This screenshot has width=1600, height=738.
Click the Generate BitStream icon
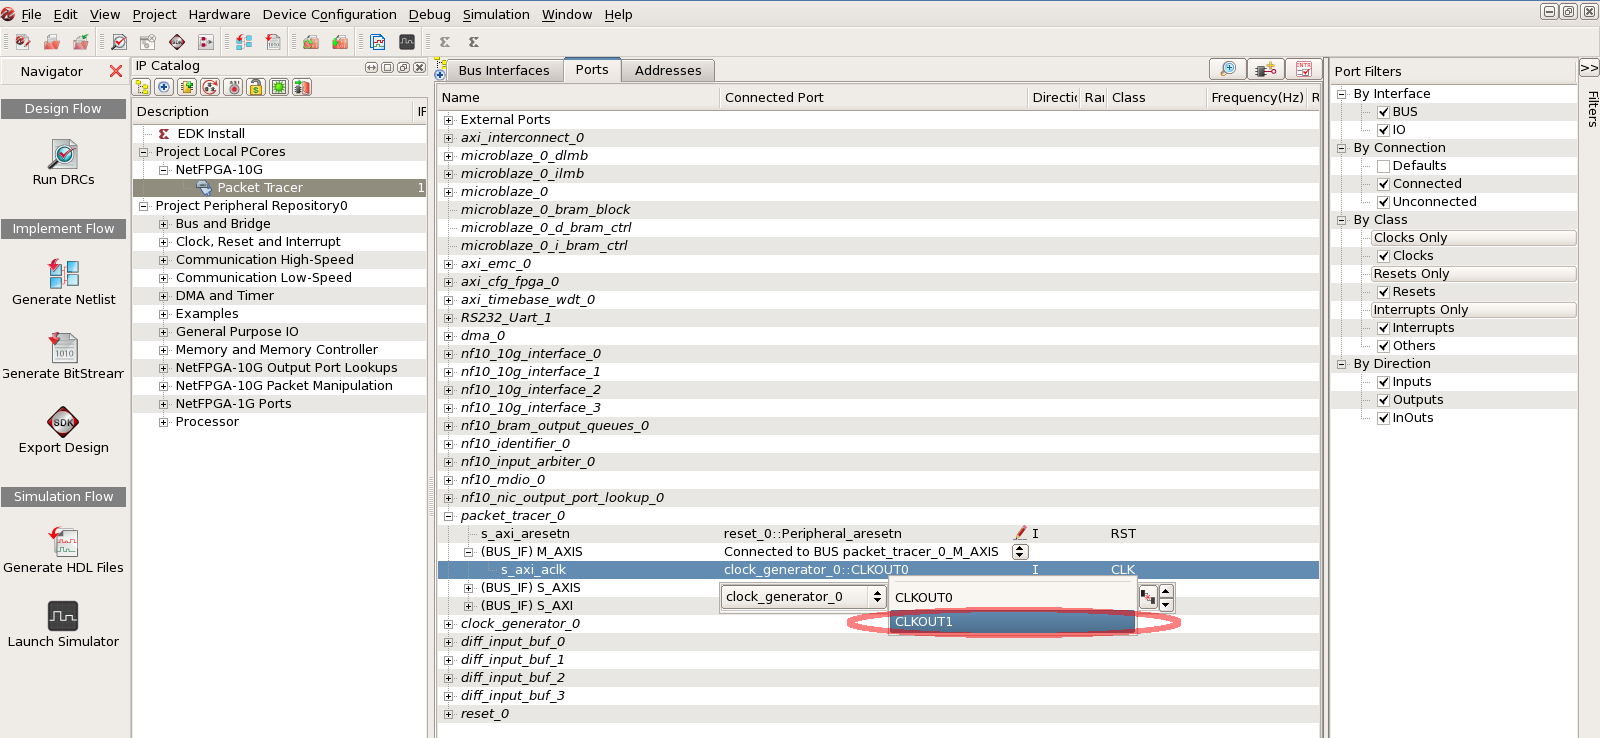pos(63,348)
